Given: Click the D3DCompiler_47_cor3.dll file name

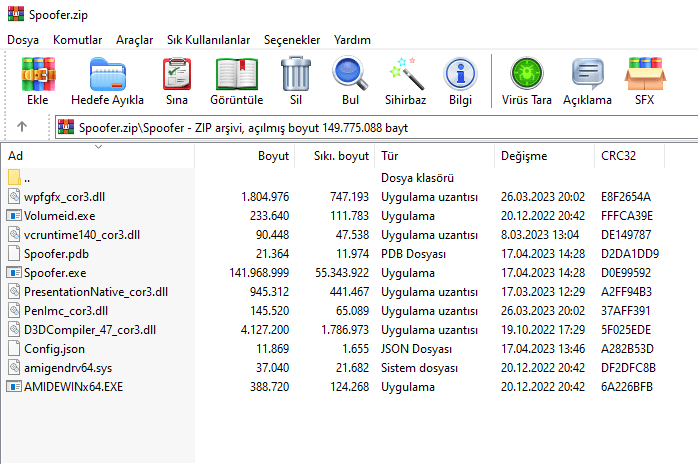Looking at the screenshot, I should (90, 330).
